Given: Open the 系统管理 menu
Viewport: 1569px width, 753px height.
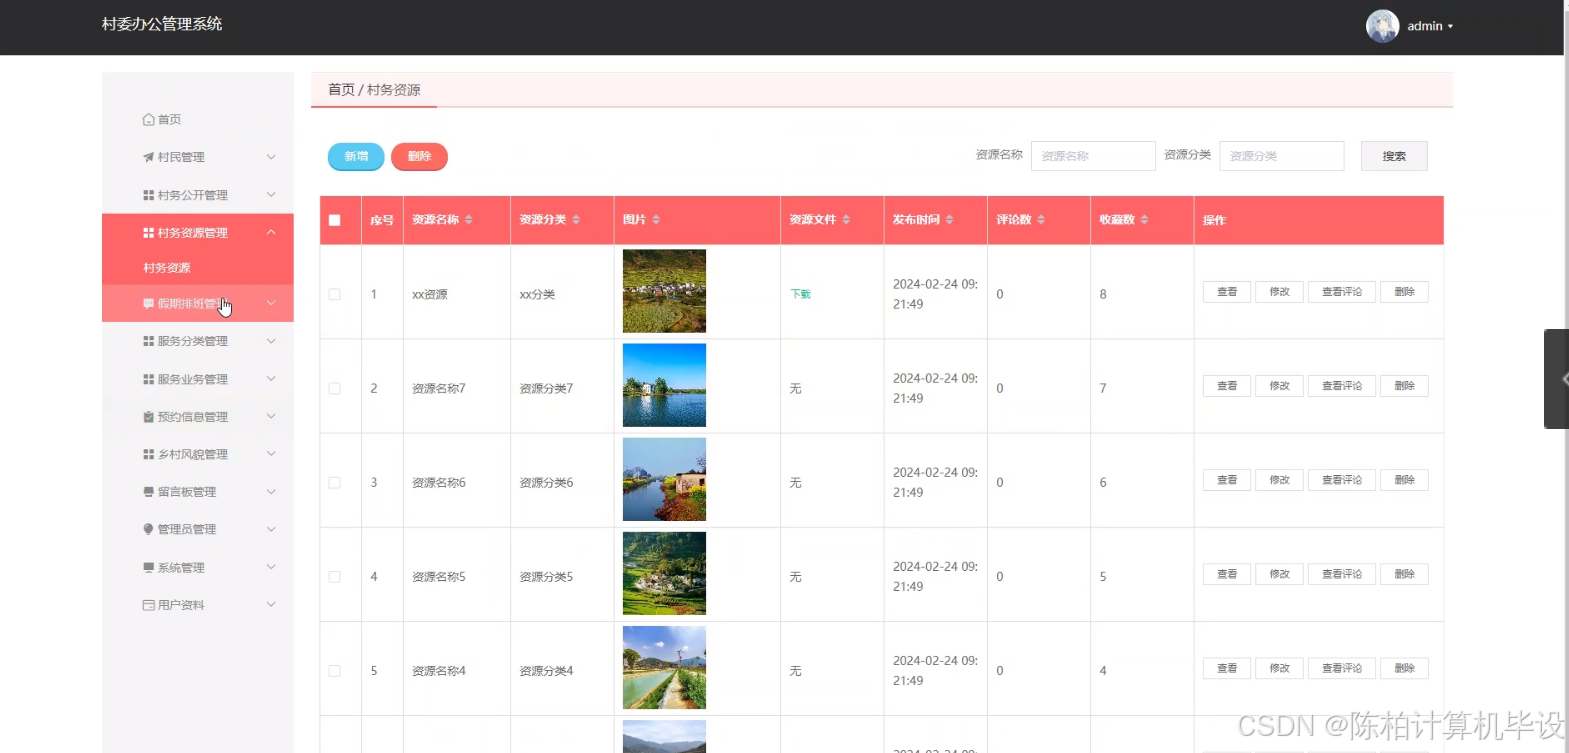Looking at the screenshot, I should 198,567.
